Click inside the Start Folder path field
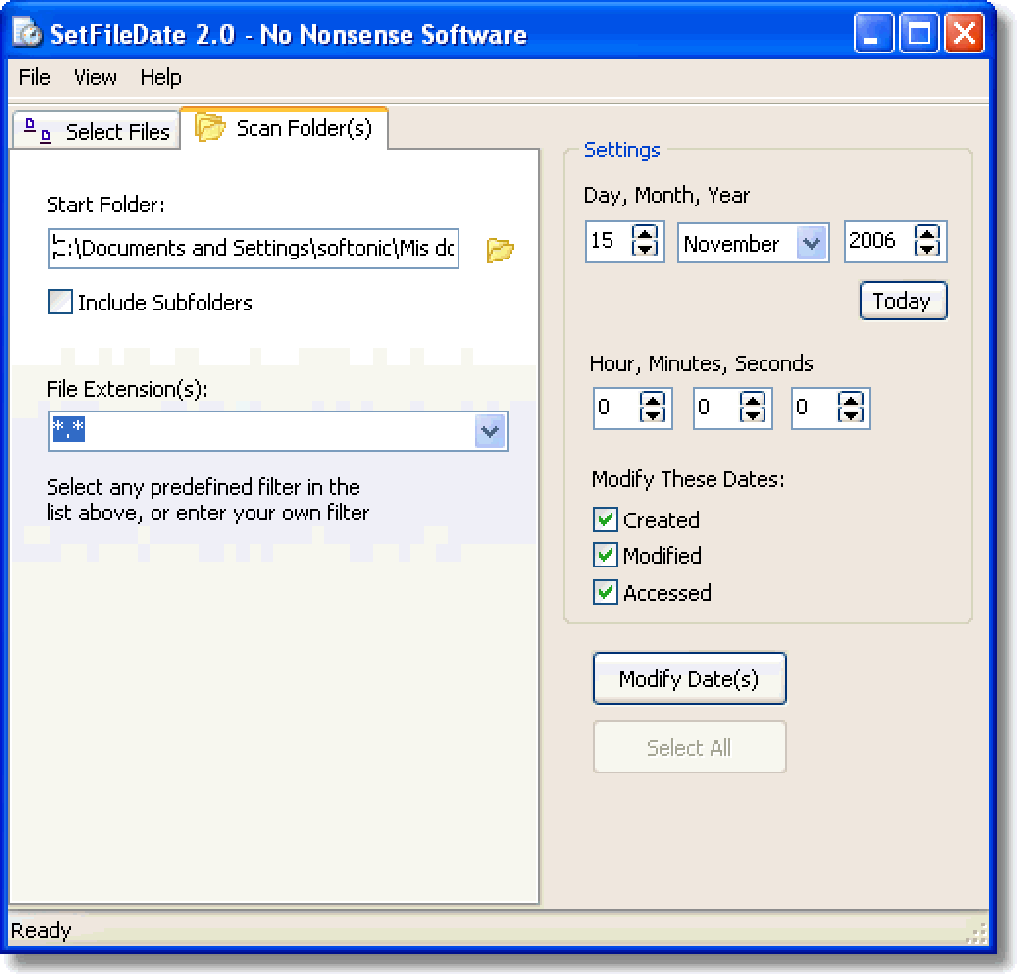Viewport: 1020px width, 977px height. [254, 248]
